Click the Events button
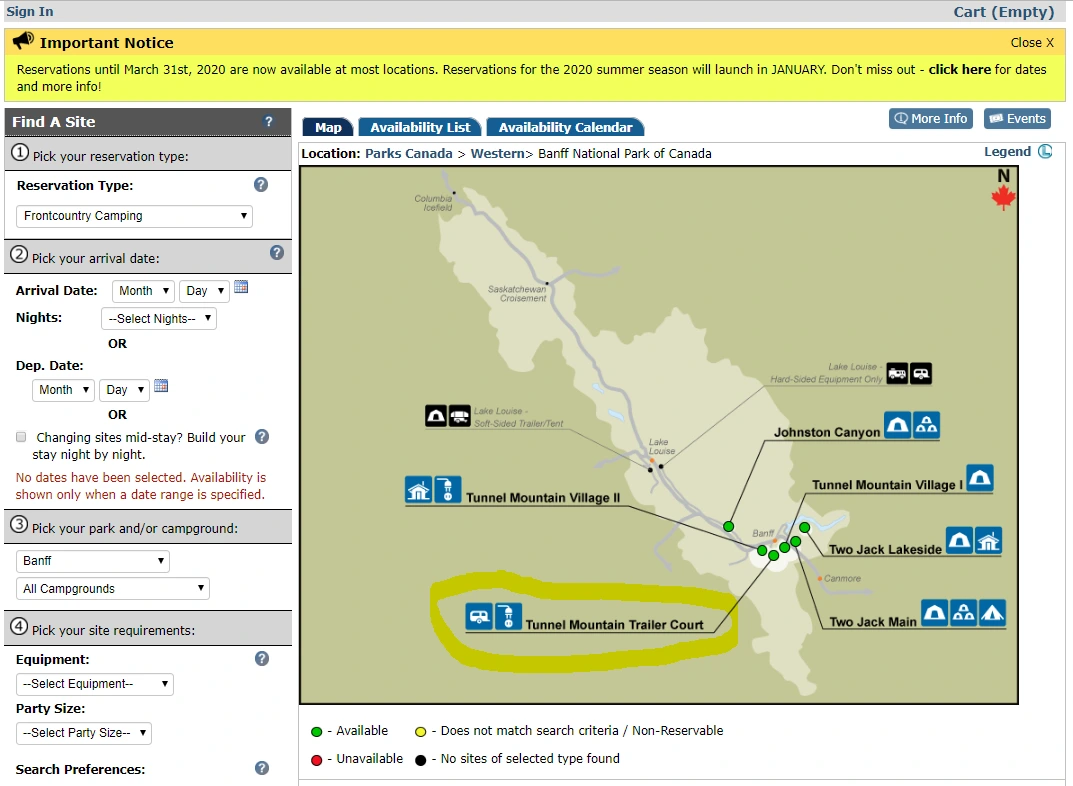 coord(1018,118)
